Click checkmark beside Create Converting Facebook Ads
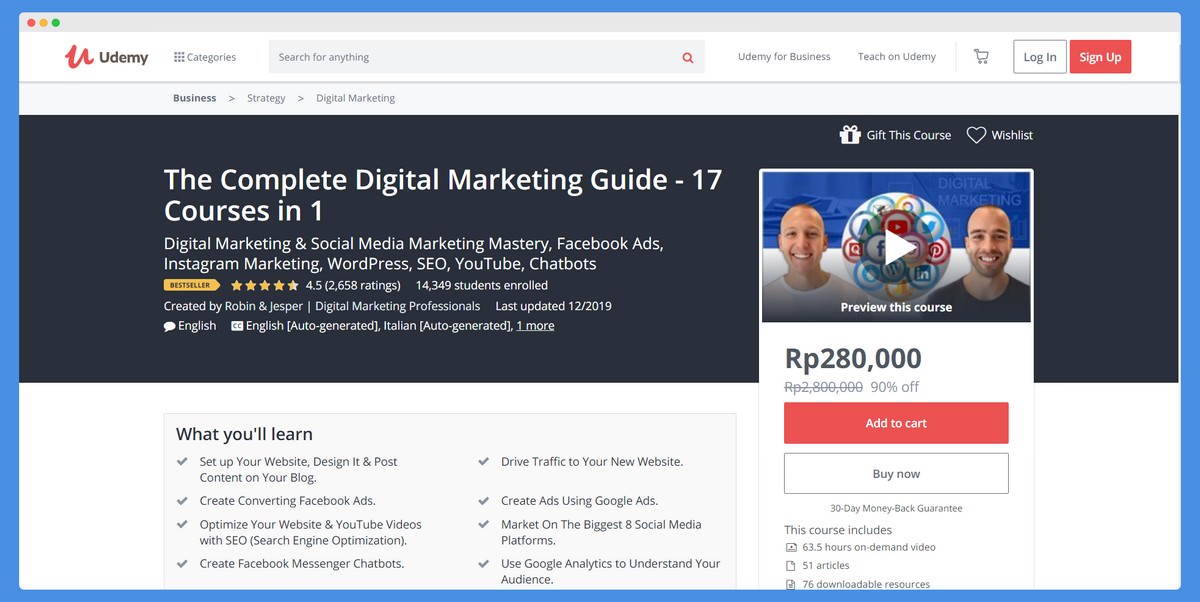The width and height of the screenshot is (1200, 602). 182,500
